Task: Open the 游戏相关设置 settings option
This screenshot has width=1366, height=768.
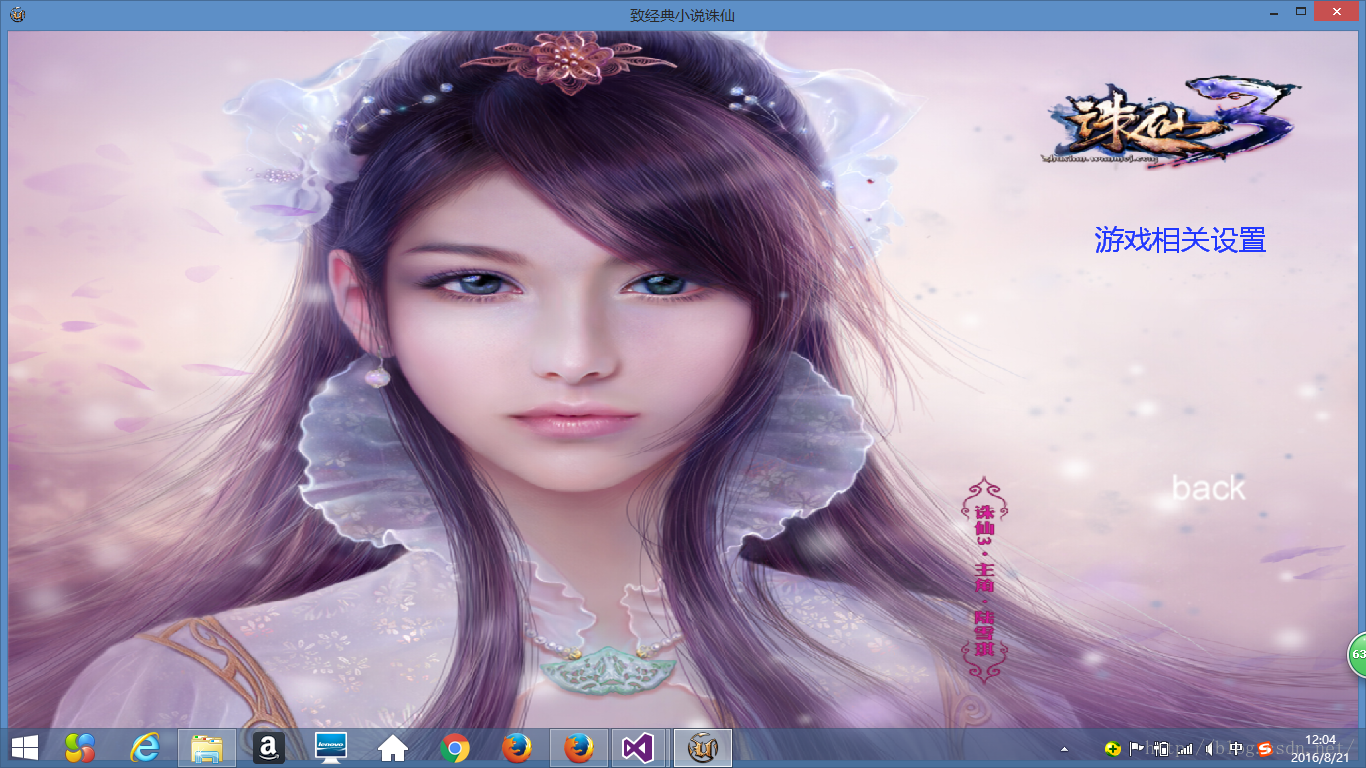Action: point(1180,240)
